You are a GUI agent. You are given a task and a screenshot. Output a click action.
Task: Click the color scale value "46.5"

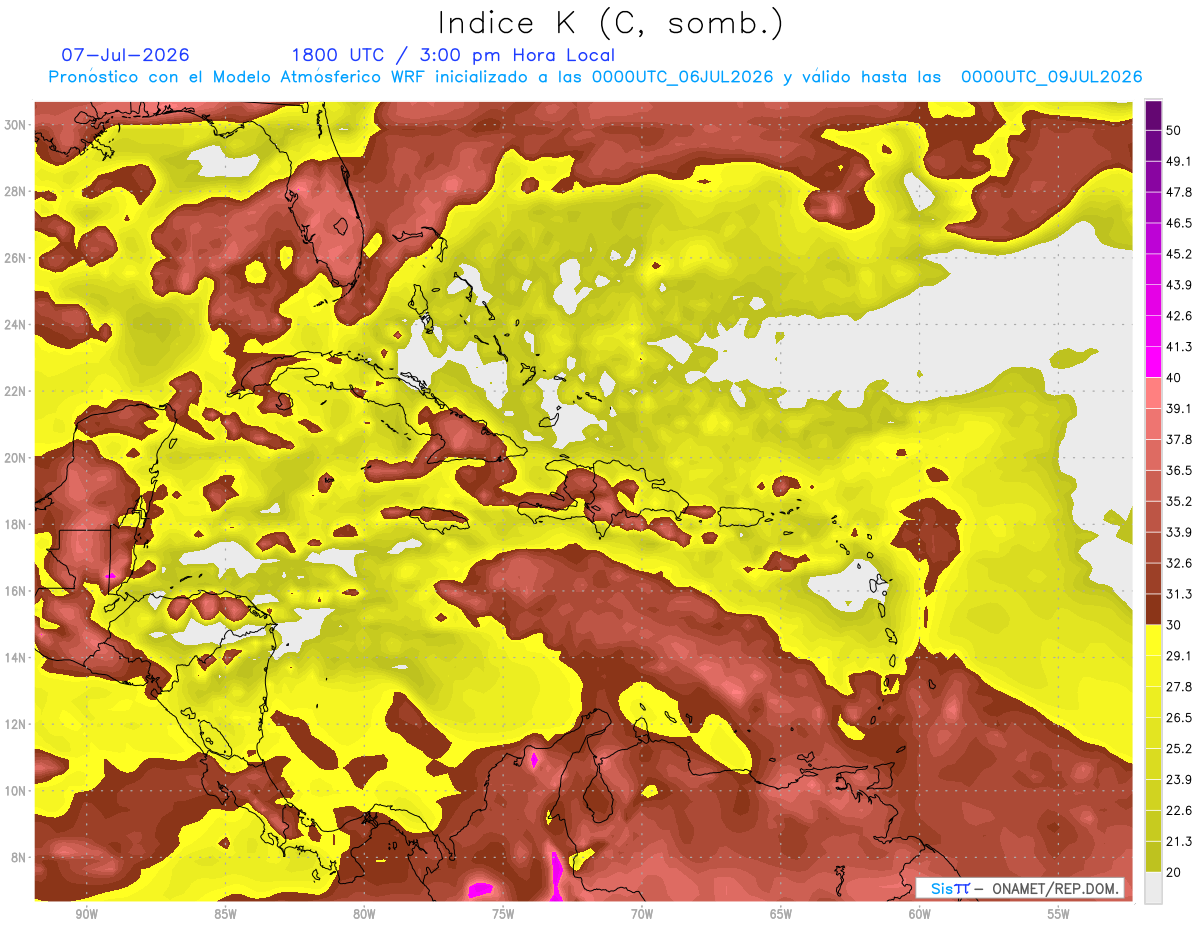click(x=1178, y=222)
